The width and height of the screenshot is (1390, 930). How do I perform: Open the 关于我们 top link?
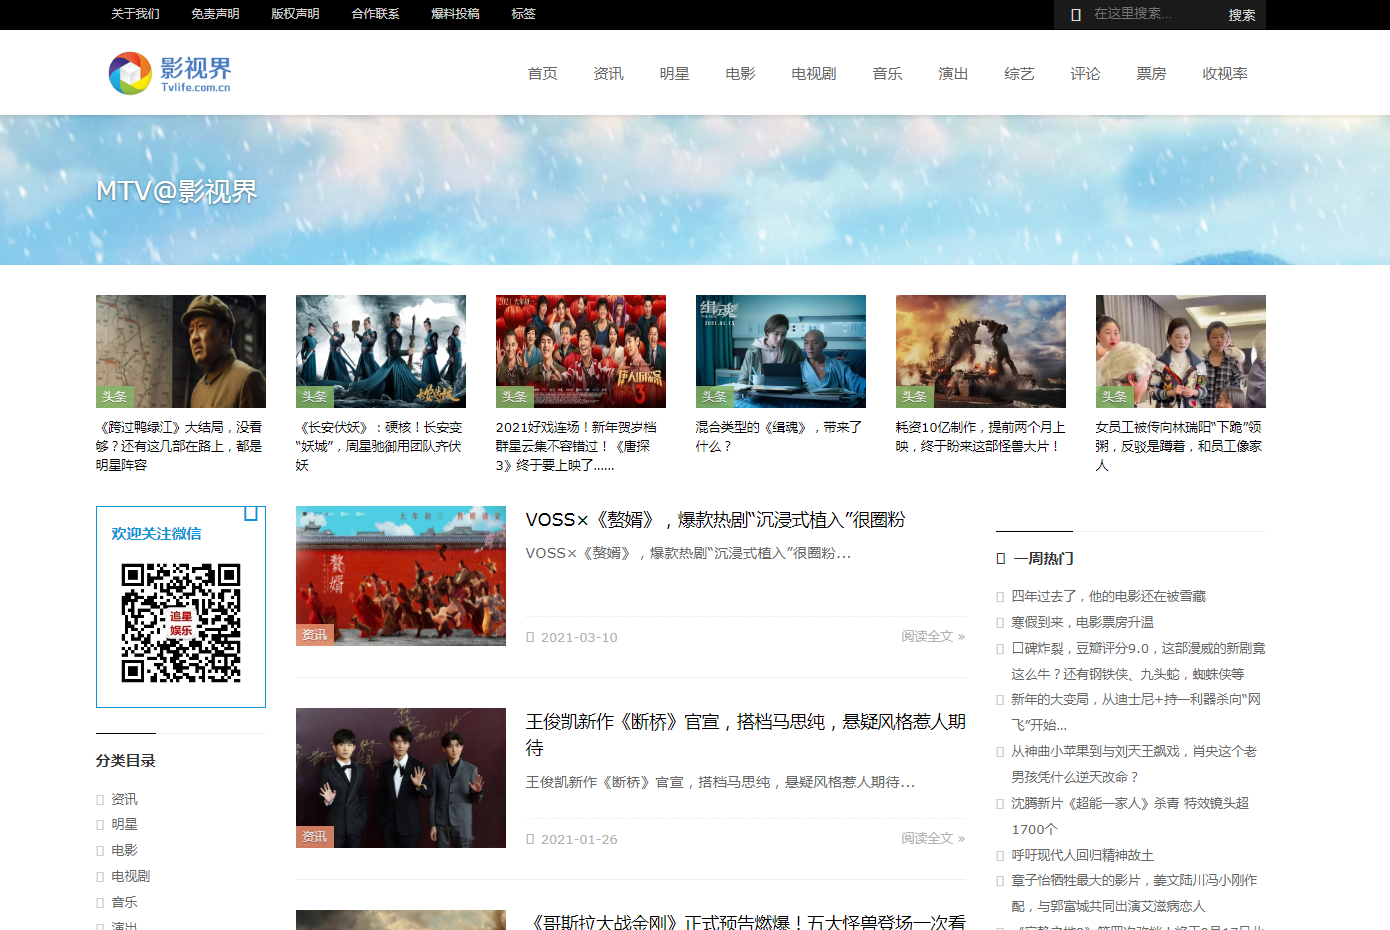click(x=135, y=14)
